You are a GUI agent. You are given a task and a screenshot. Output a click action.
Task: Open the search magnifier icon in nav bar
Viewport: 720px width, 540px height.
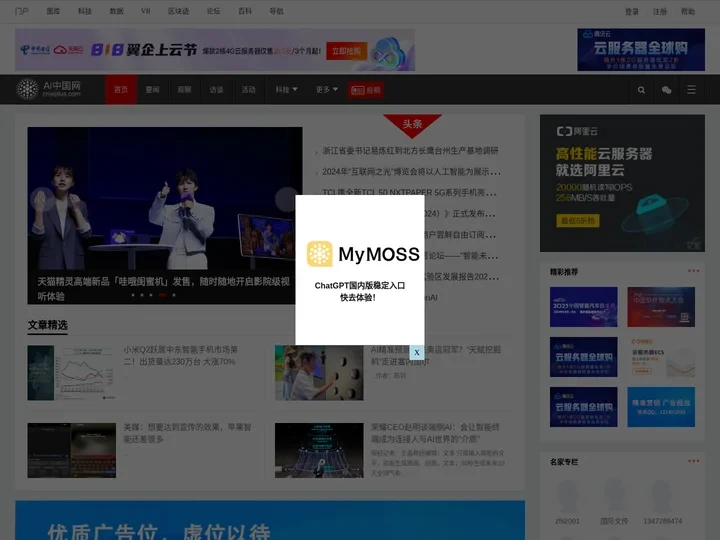coord(641,90)
